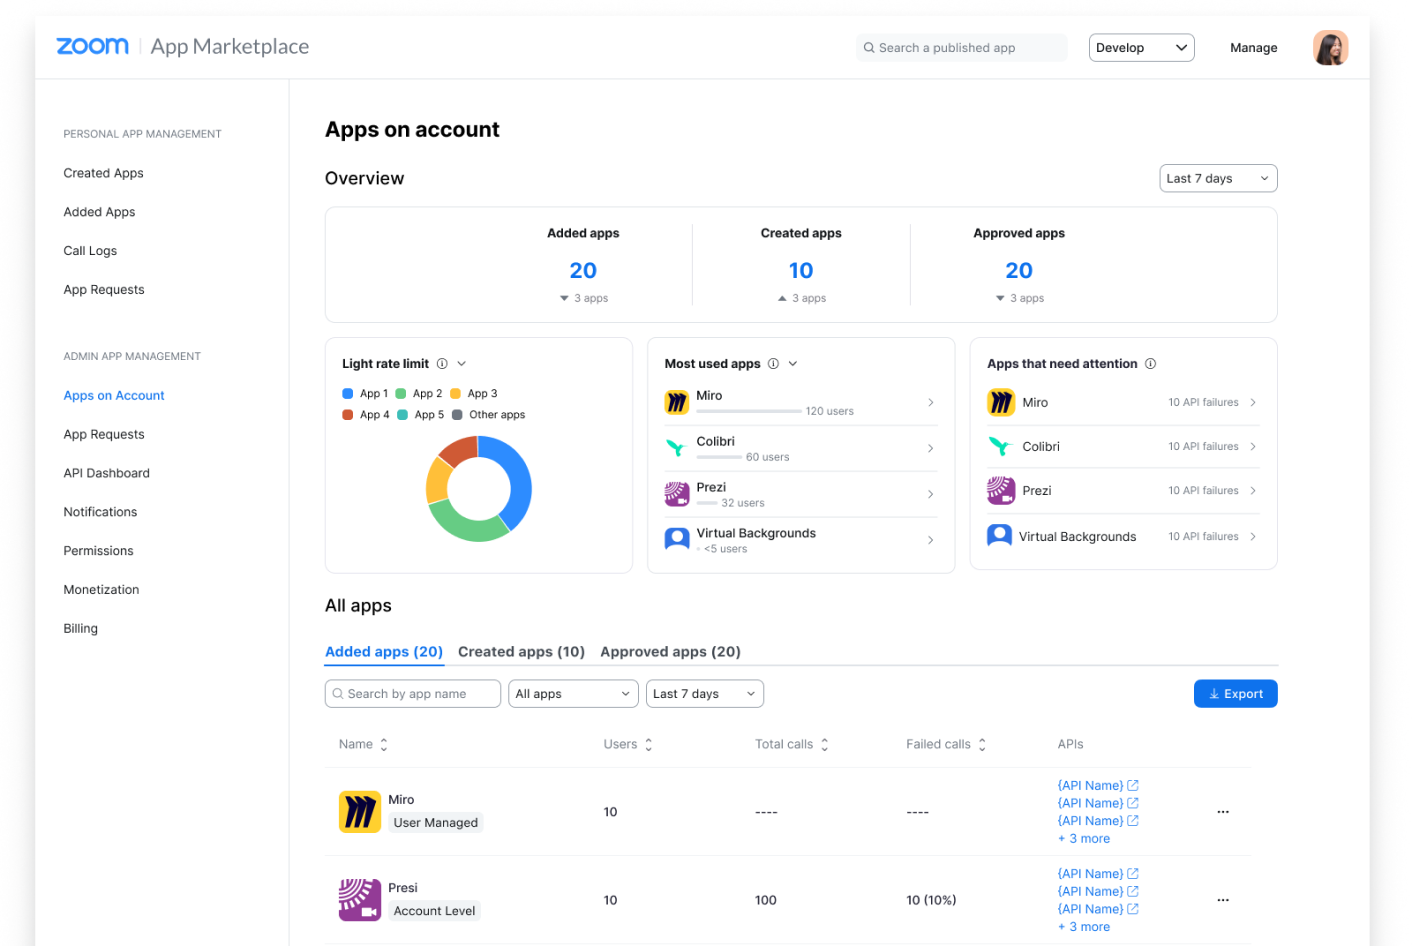Expand the Light rate limit chevron
The image size is (1412, 946).
(462, 364)
